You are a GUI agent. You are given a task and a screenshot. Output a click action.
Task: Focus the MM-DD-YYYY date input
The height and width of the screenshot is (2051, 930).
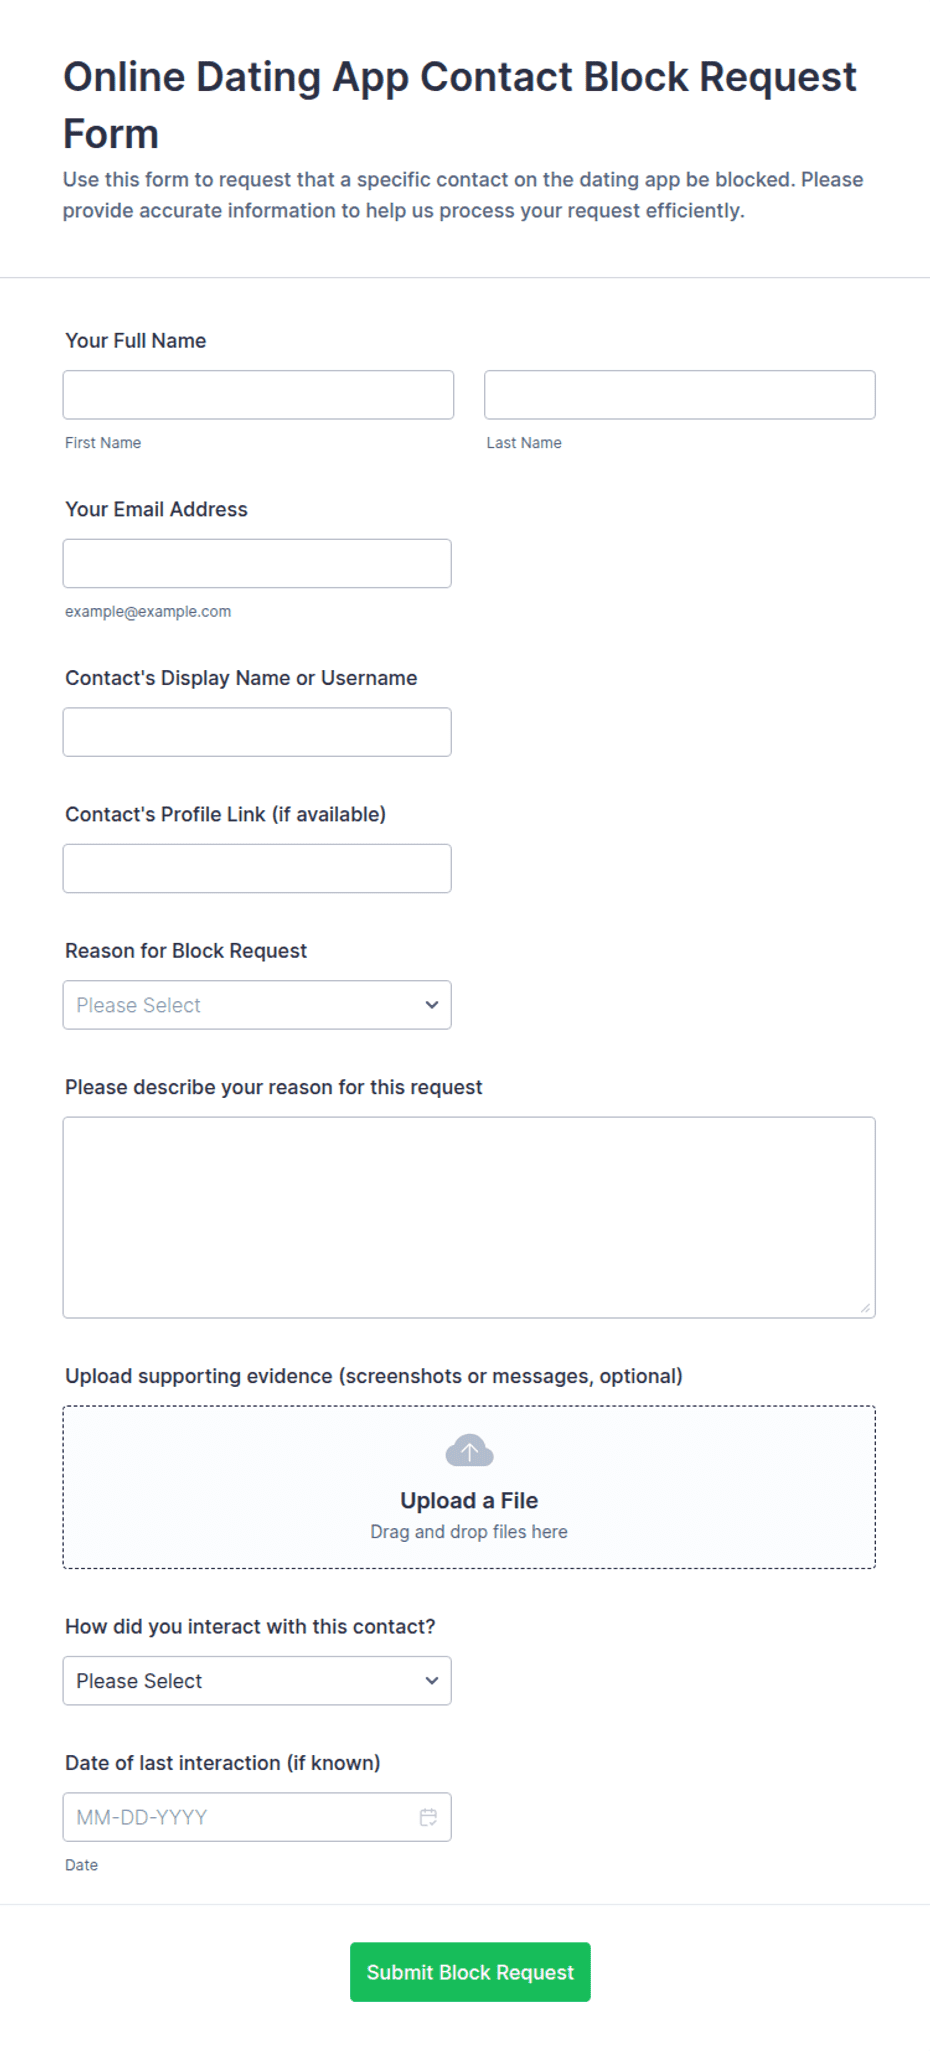pos(257,1817)
